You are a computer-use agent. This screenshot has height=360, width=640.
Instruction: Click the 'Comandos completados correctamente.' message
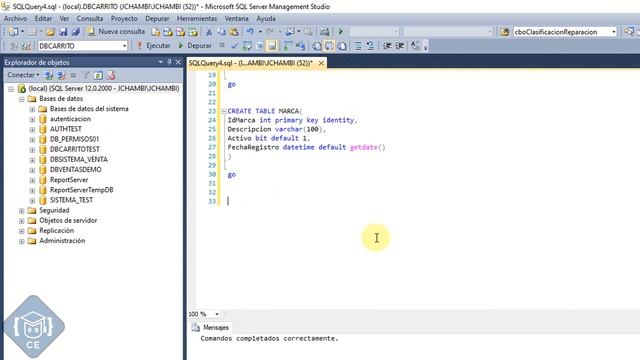point(269,338)
